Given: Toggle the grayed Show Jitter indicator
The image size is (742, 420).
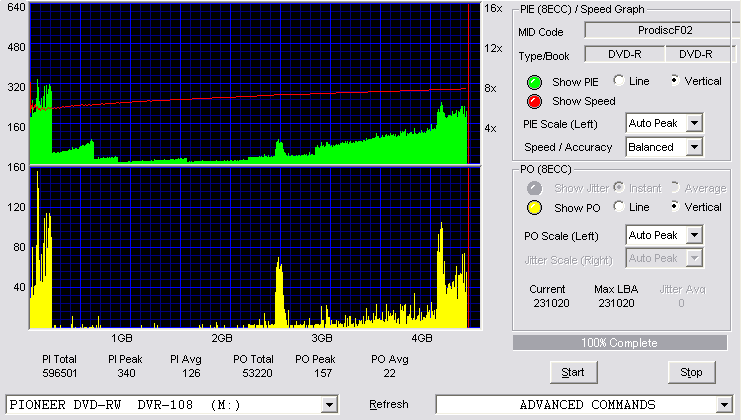Looking at the screenshot, I should (x=534, y=188).
